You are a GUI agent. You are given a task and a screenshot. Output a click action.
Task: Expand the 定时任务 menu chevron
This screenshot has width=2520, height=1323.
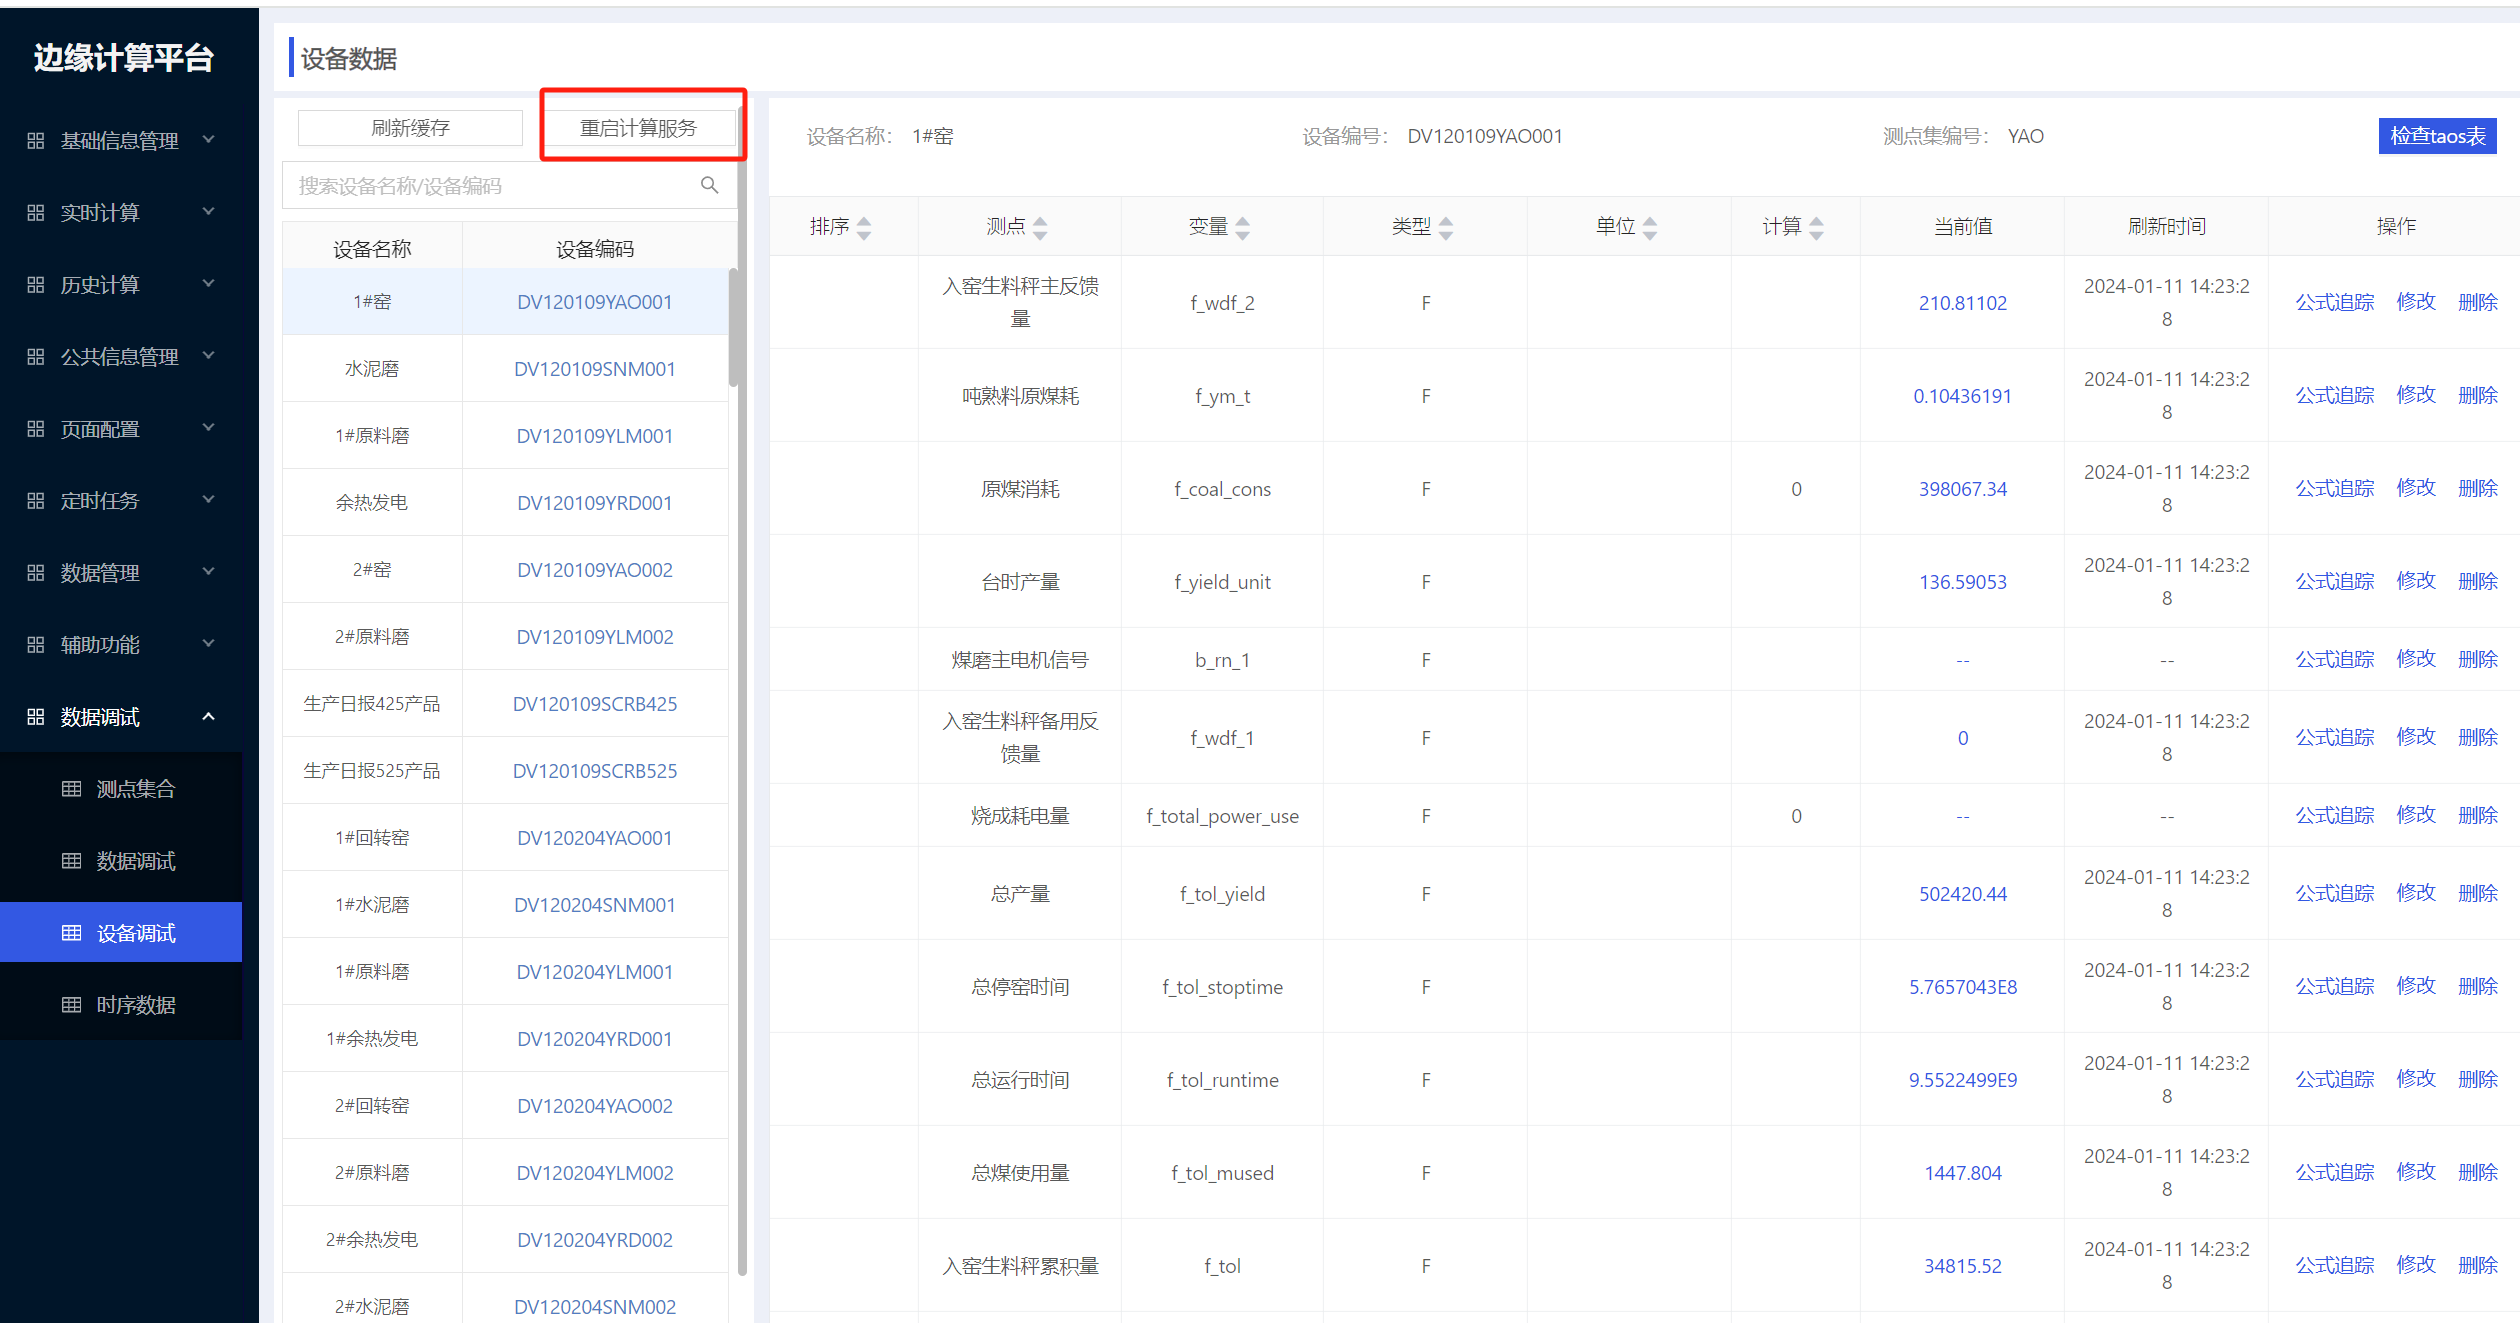tap(209, 499)
